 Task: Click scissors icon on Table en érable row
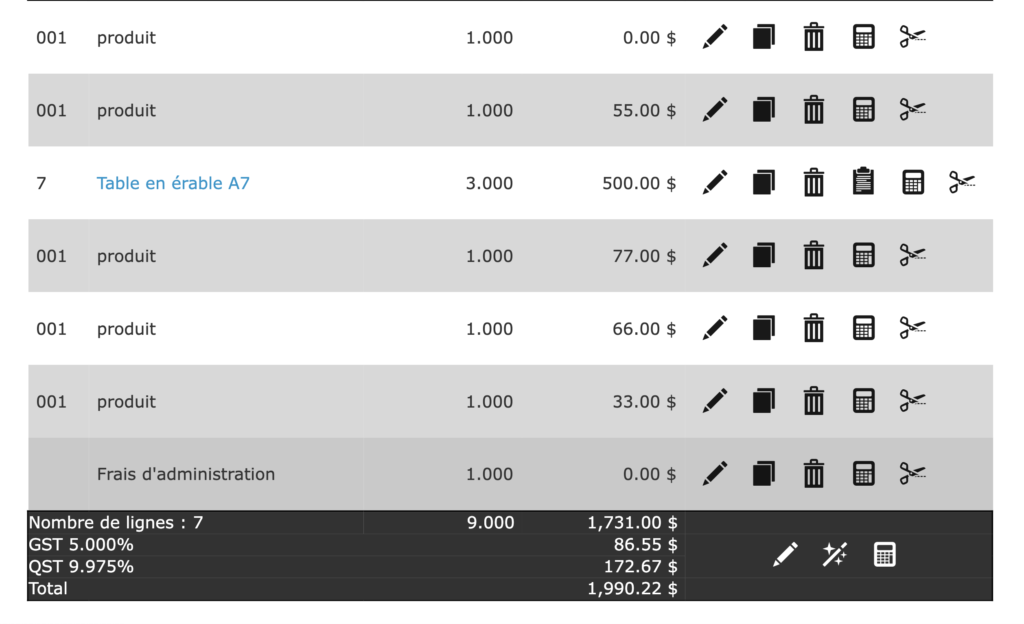[x=962, y=183]
